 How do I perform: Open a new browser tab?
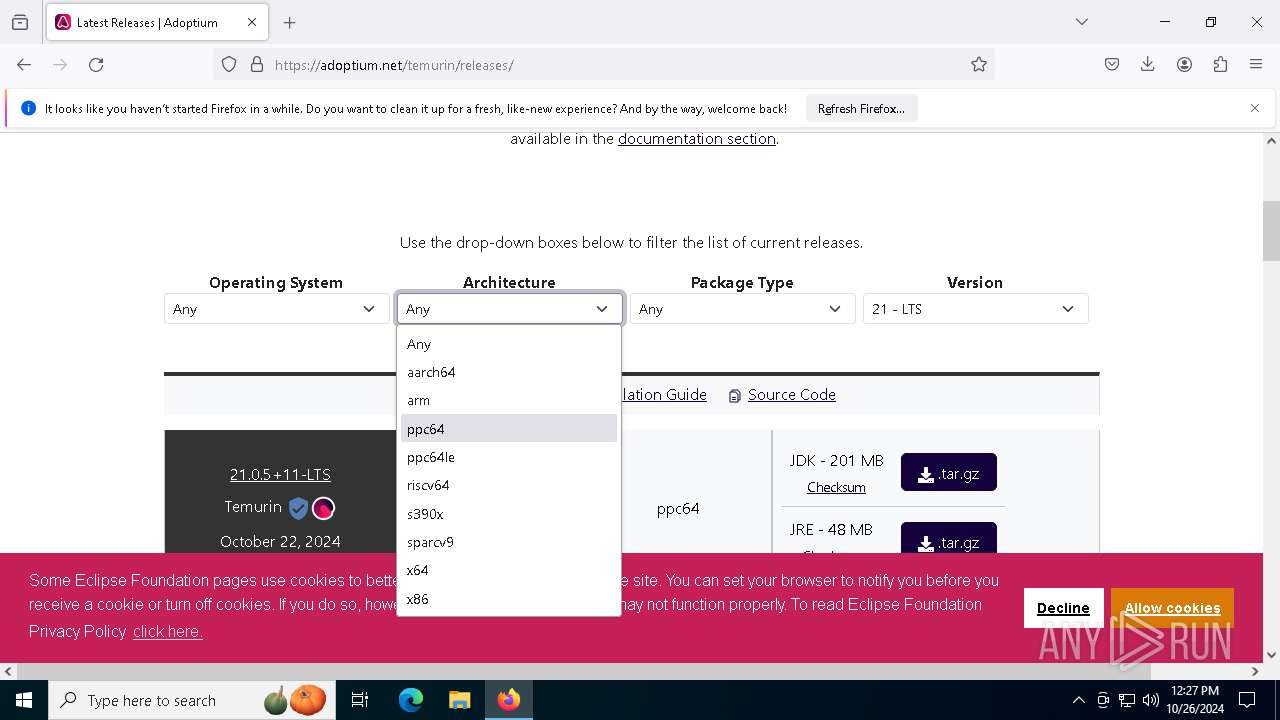point(290,22)
